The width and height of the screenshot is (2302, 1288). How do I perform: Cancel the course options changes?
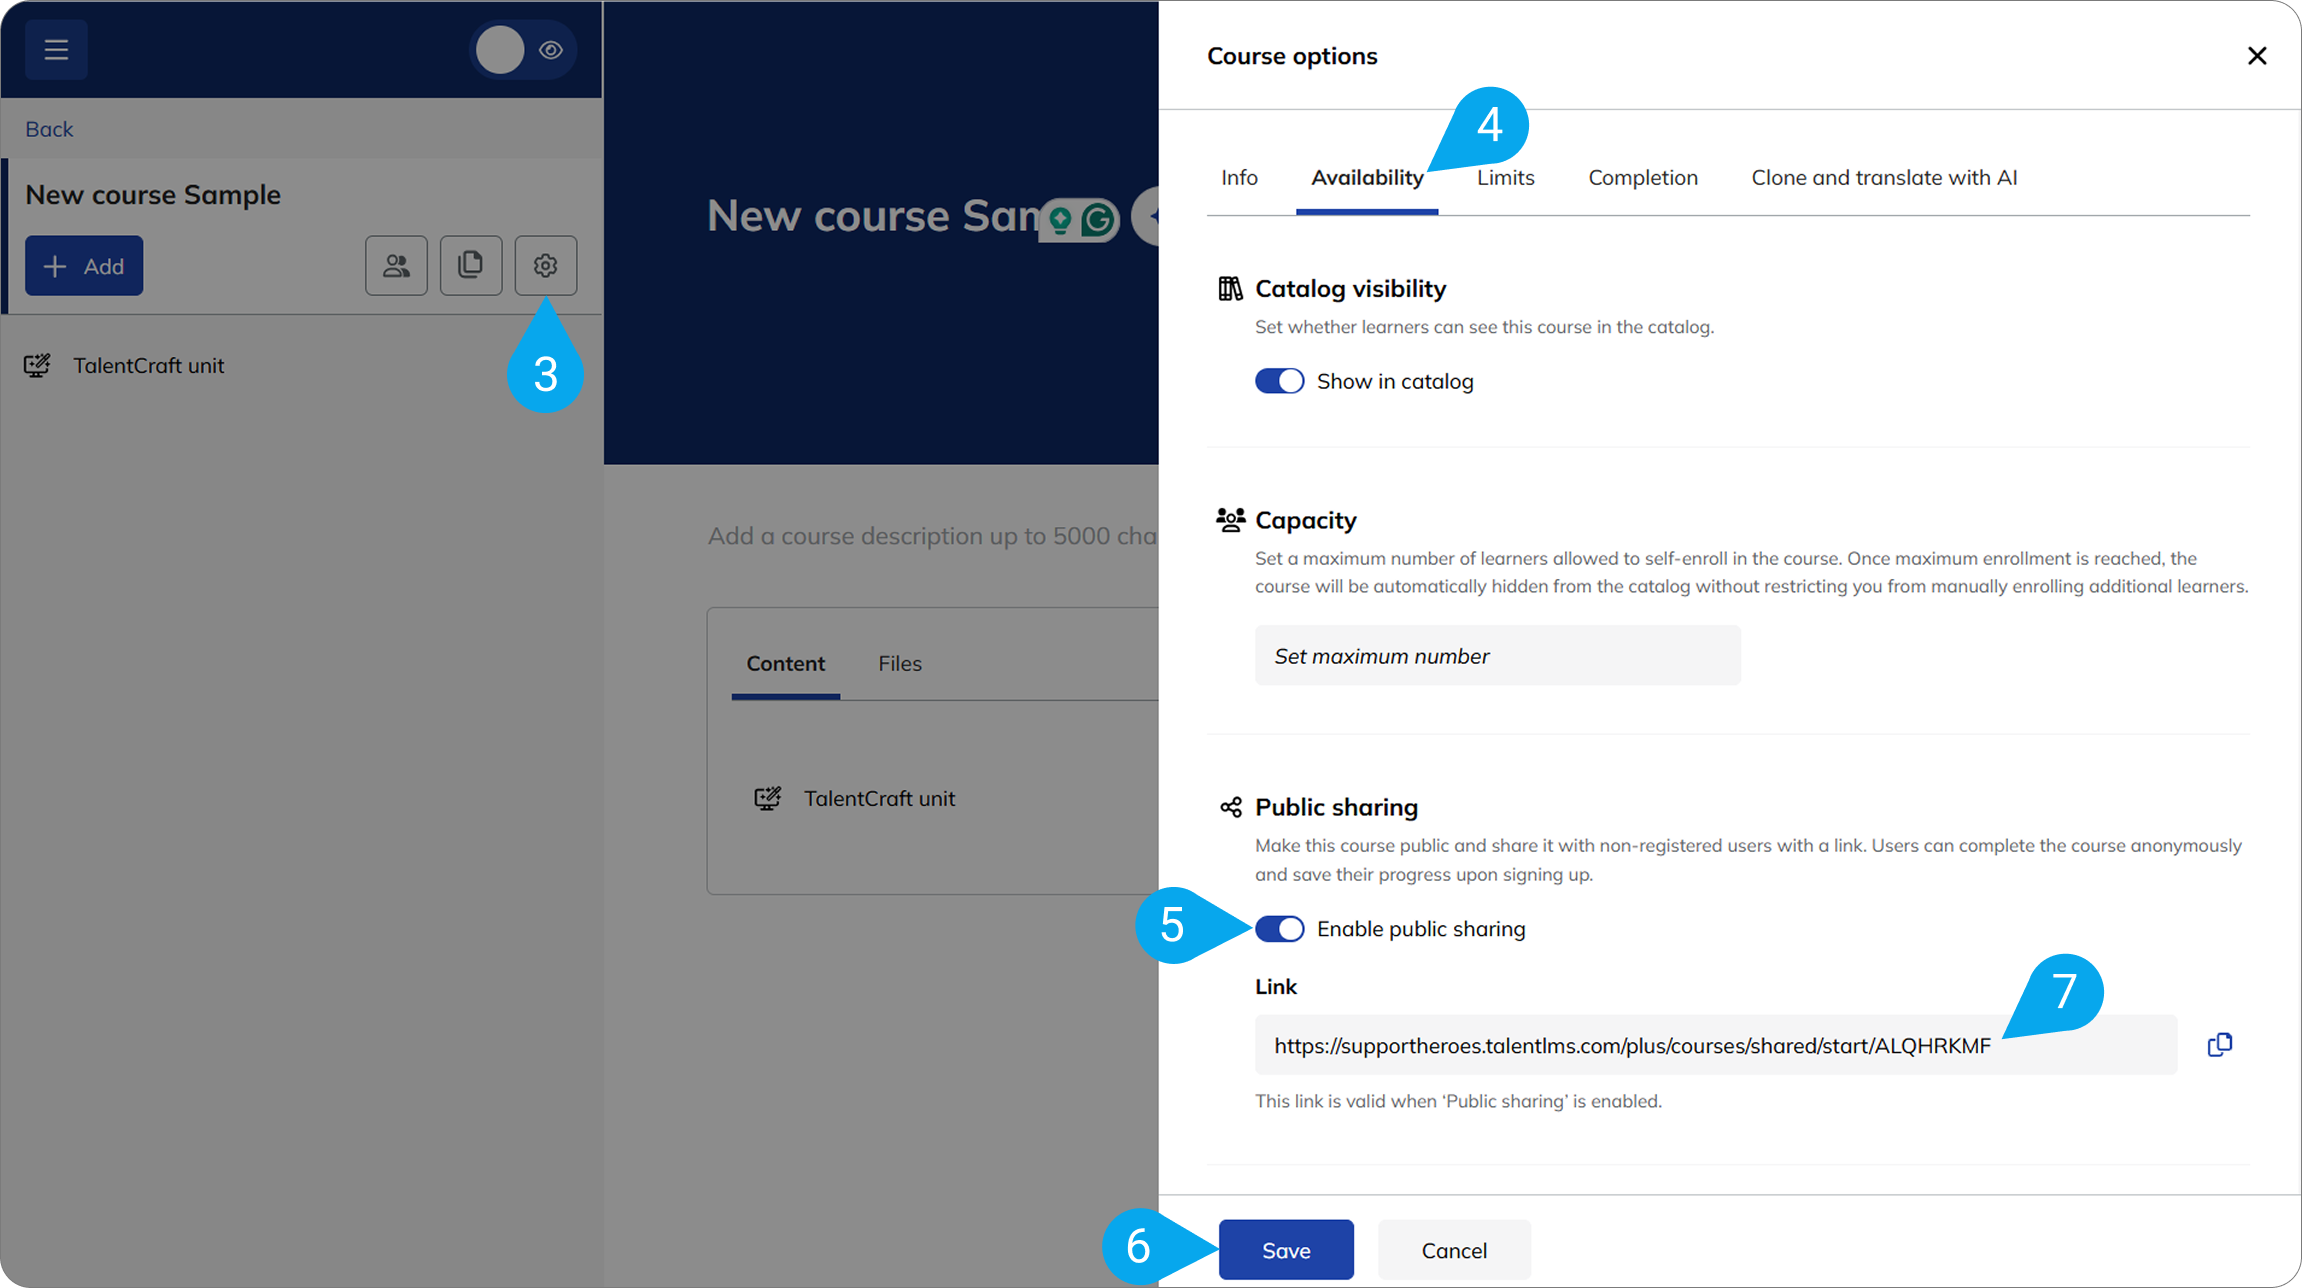pos(1454,1250)
